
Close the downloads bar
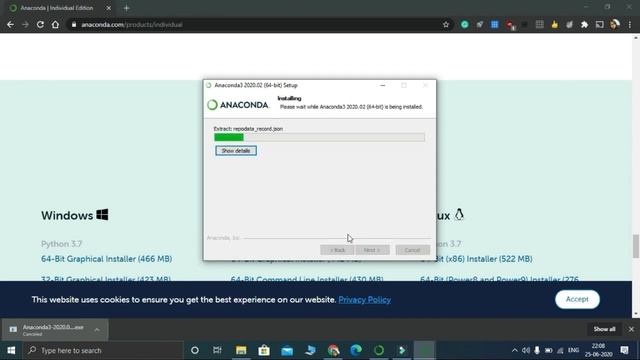(x=631, y=329)
